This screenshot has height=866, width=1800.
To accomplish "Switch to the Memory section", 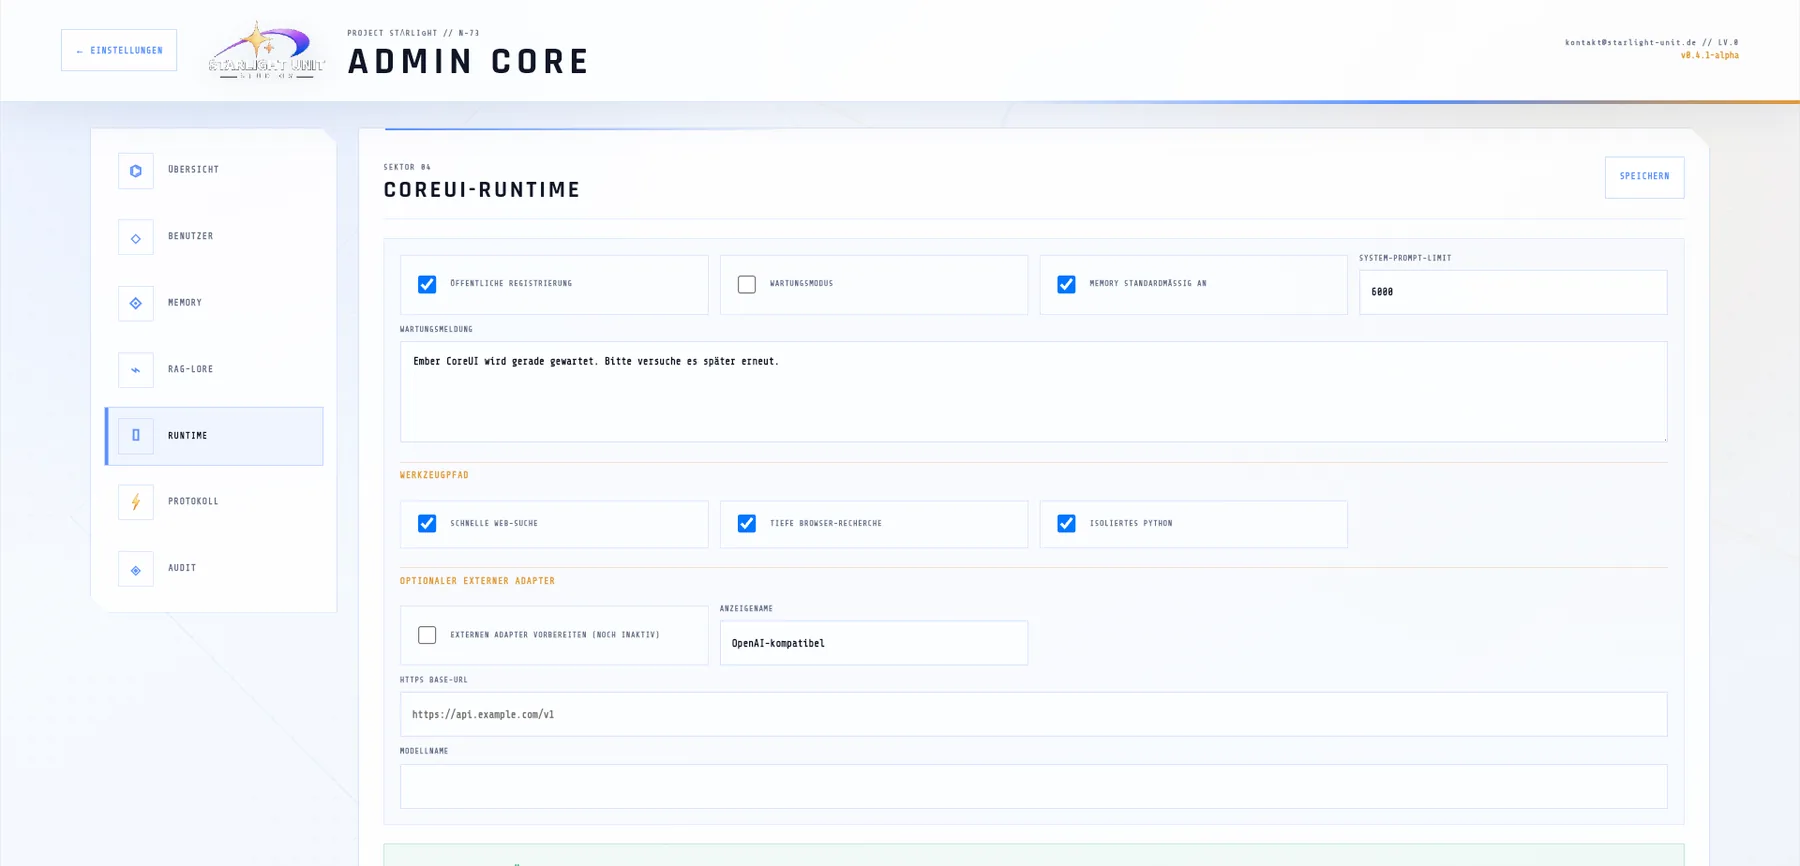I will (214, 303).
